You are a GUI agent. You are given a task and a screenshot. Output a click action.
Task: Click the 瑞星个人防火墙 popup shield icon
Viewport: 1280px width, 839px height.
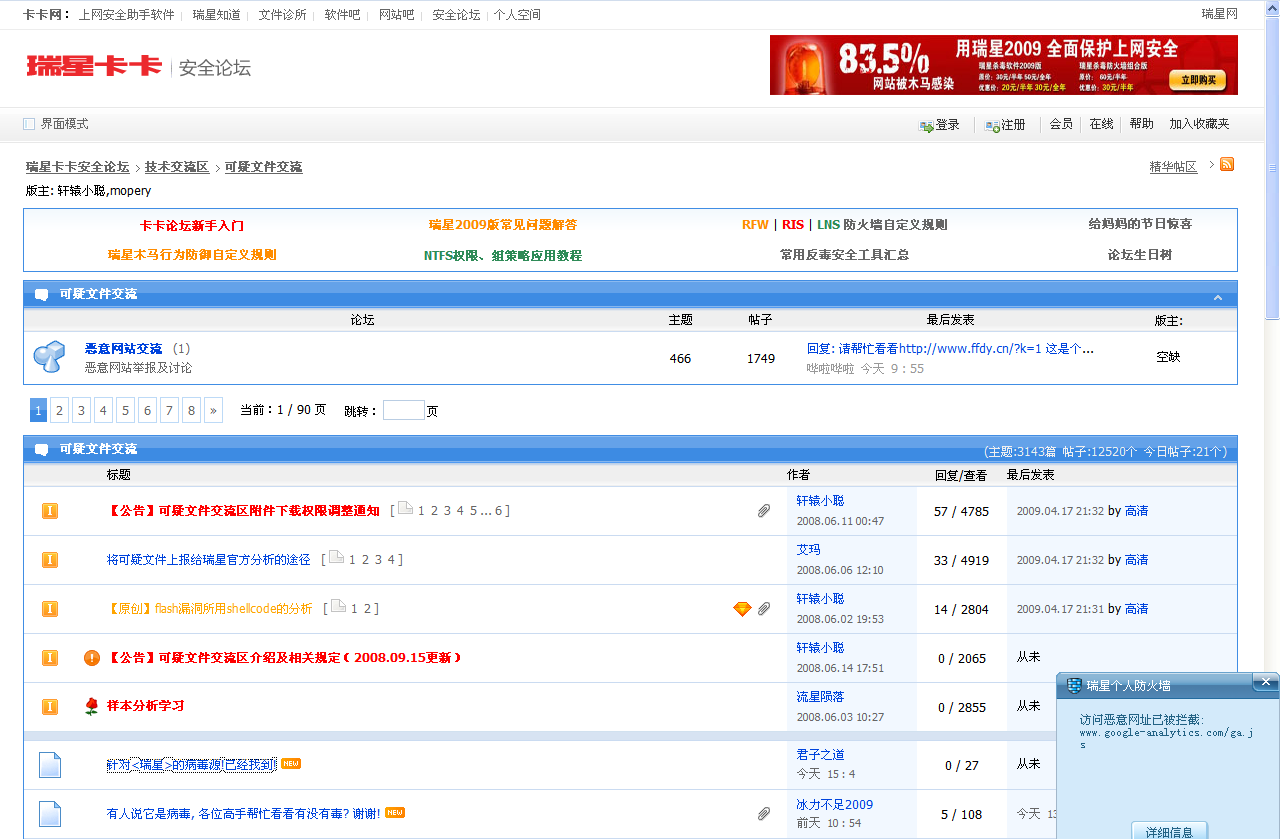click(x=1074, y=686)
